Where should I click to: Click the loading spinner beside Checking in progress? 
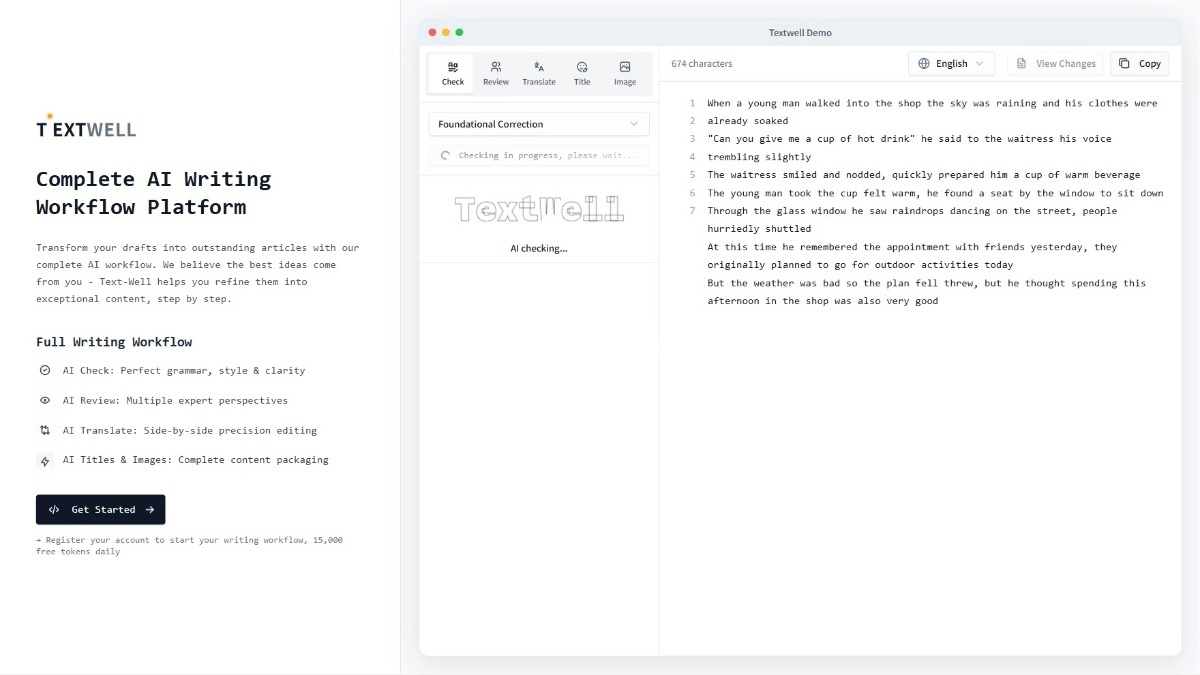(445, 156)
